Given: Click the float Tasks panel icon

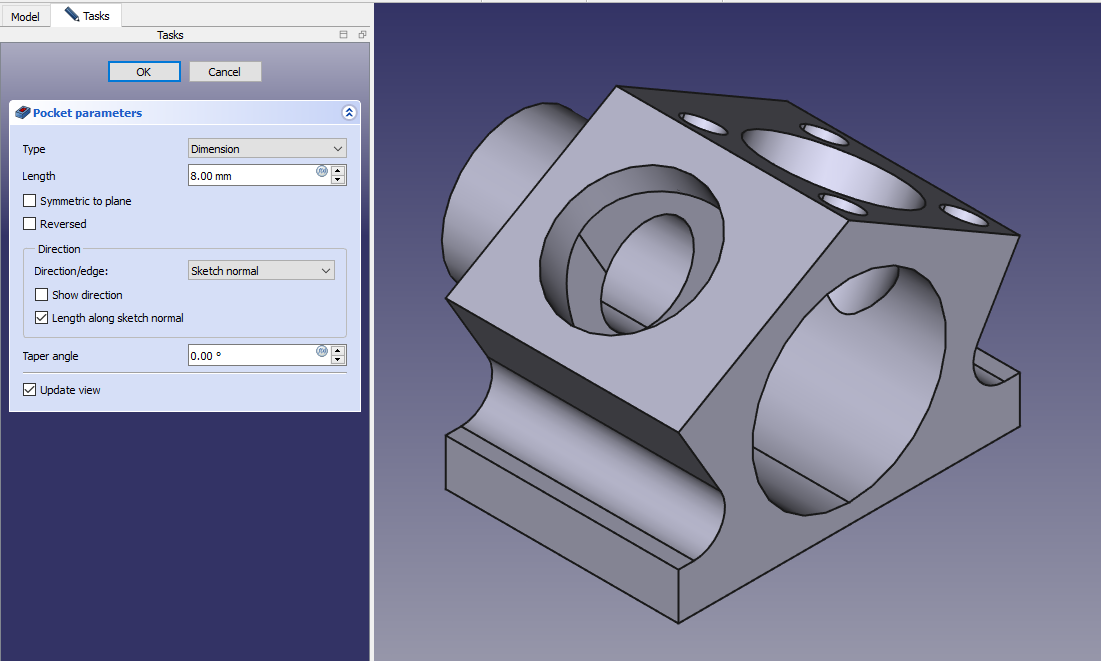Looking at the screenshot, I should coord(362,35).
